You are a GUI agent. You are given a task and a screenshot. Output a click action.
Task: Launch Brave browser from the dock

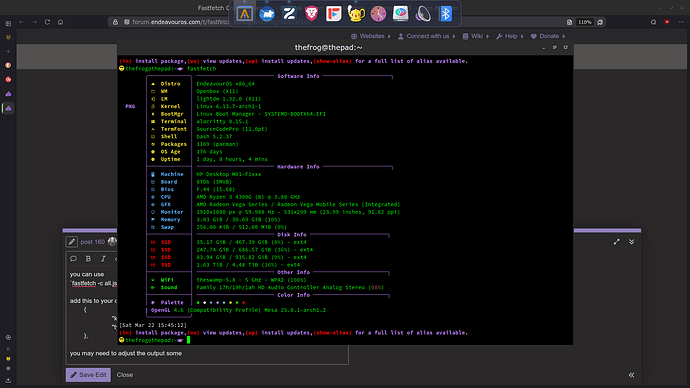312,14
